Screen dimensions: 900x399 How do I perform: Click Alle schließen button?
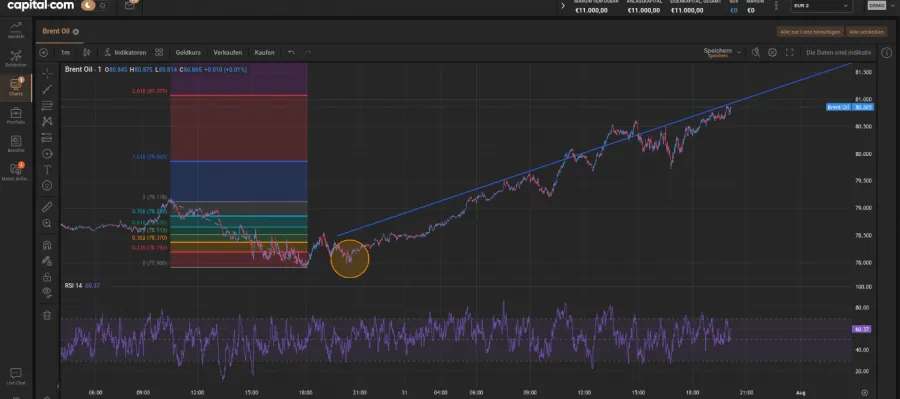point(867,32)
